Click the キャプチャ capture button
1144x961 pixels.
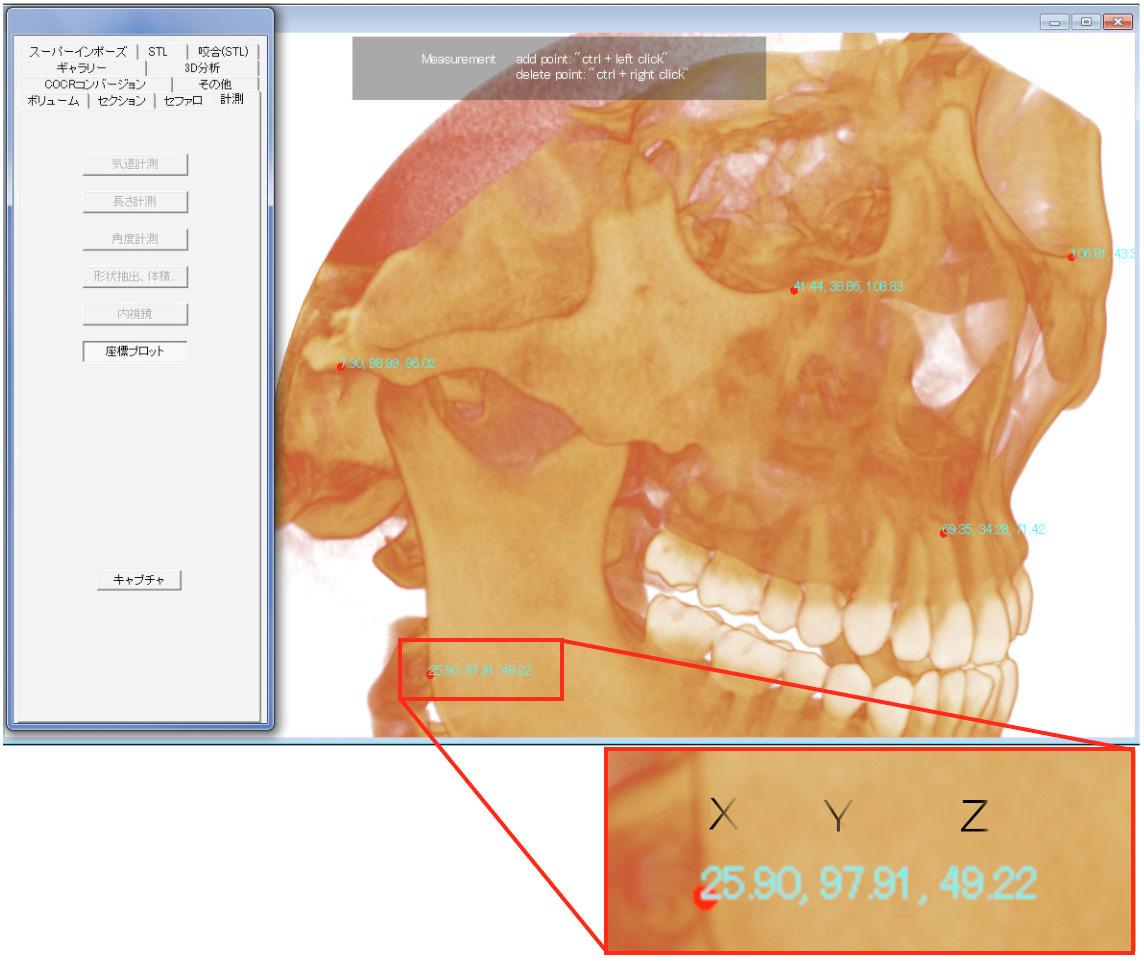pyautogui.click(x=139, y=579)
